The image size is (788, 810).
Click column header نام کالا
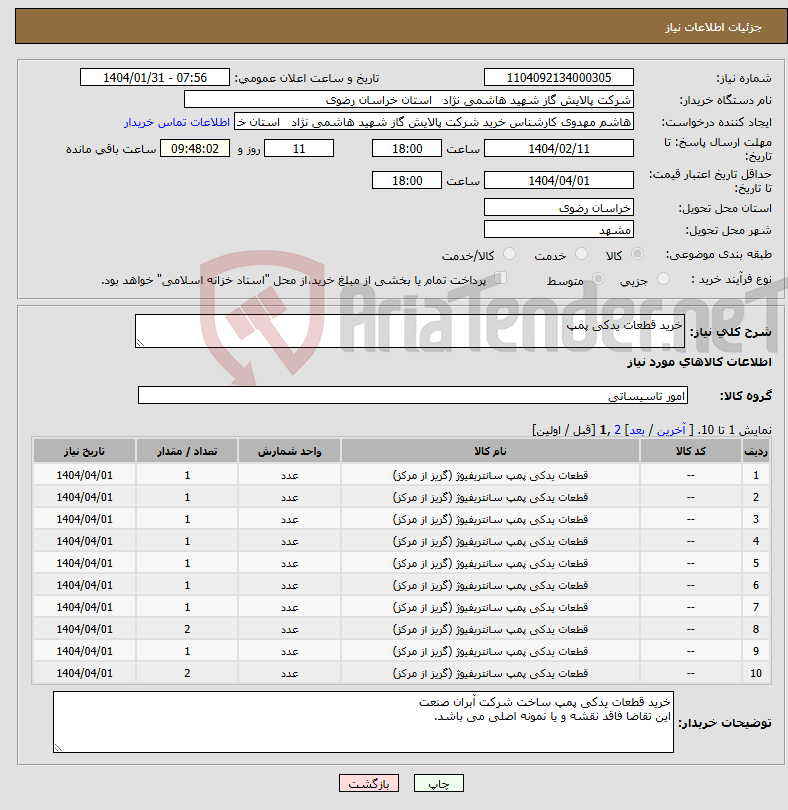click(490, 451)
